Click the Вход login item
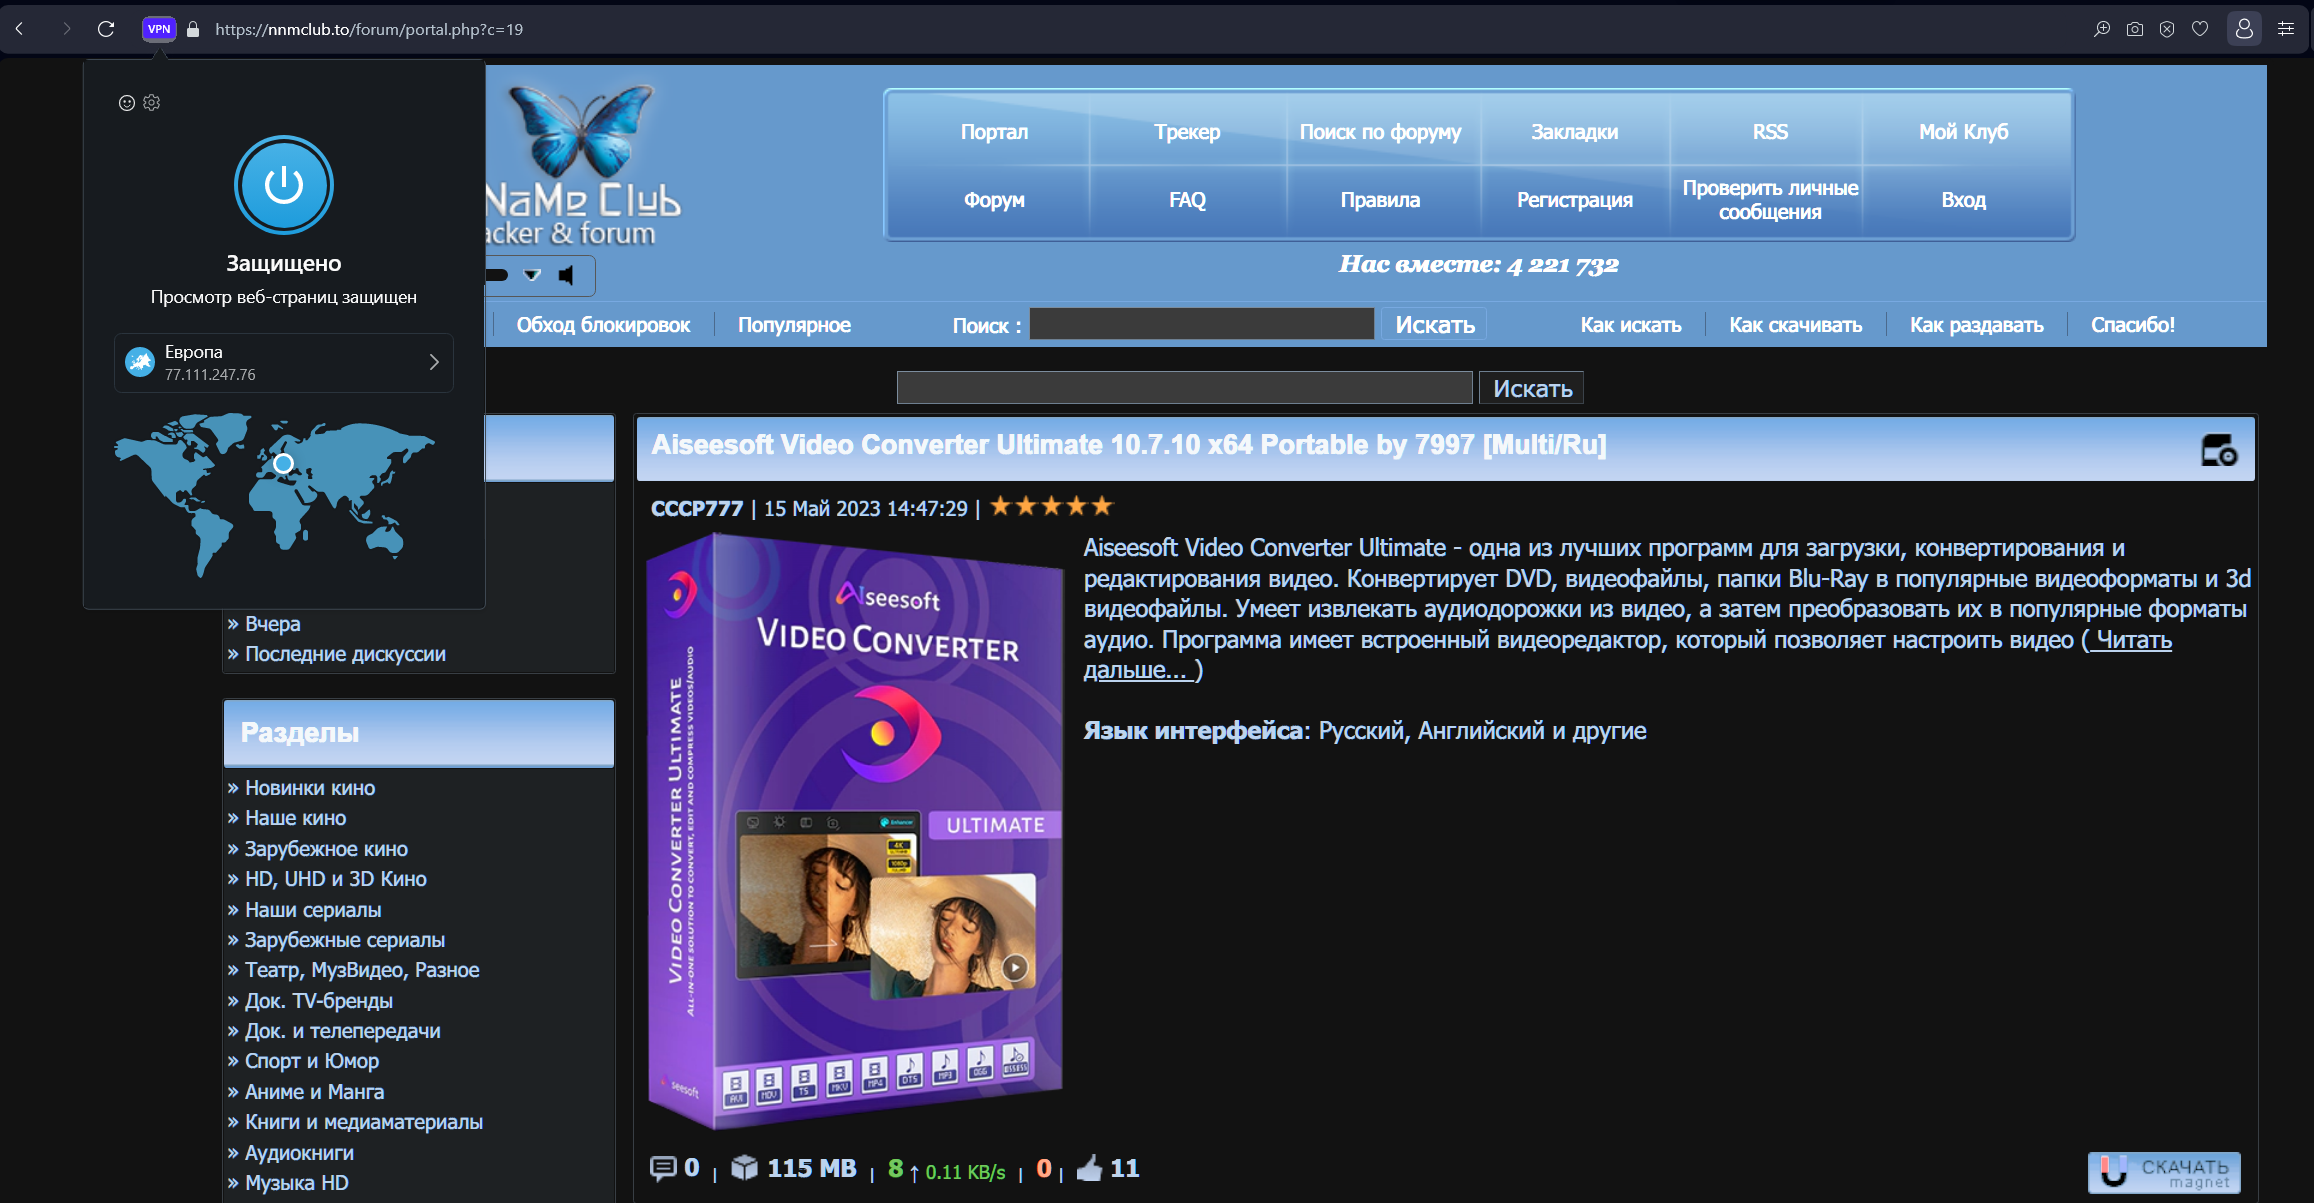 pyautogui.click(x=1963, y=200)
